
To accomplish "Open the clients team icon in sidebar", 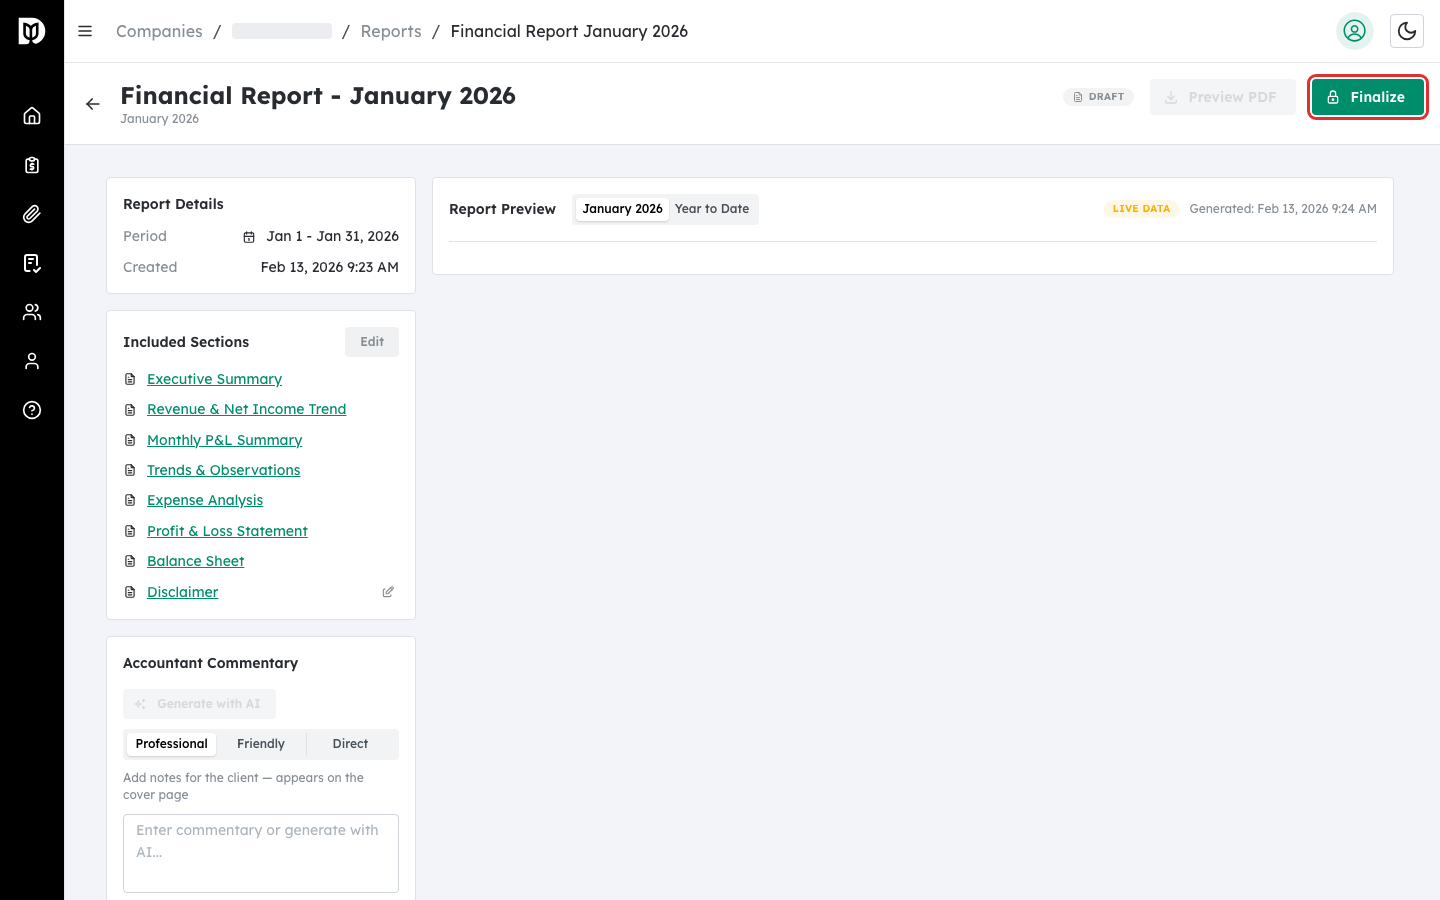I will (32, 311).
